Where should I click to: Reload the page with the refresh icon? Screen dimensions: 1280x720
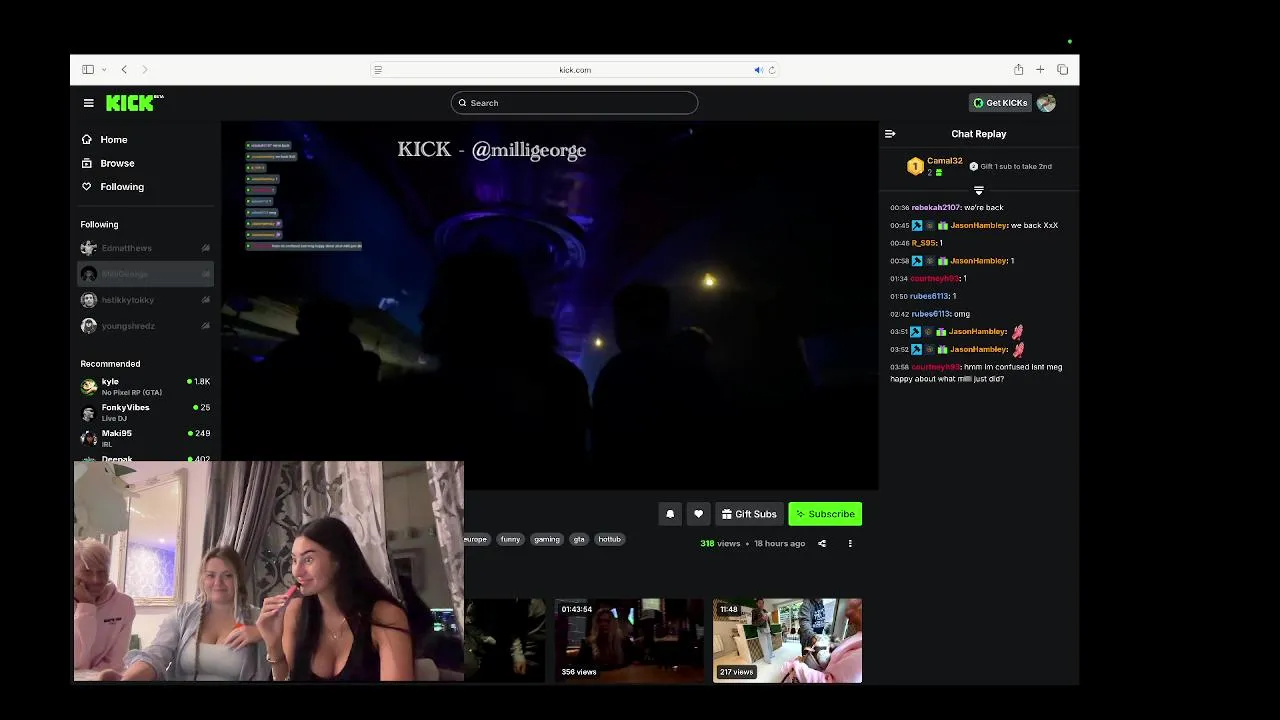[x=771, y=70]
